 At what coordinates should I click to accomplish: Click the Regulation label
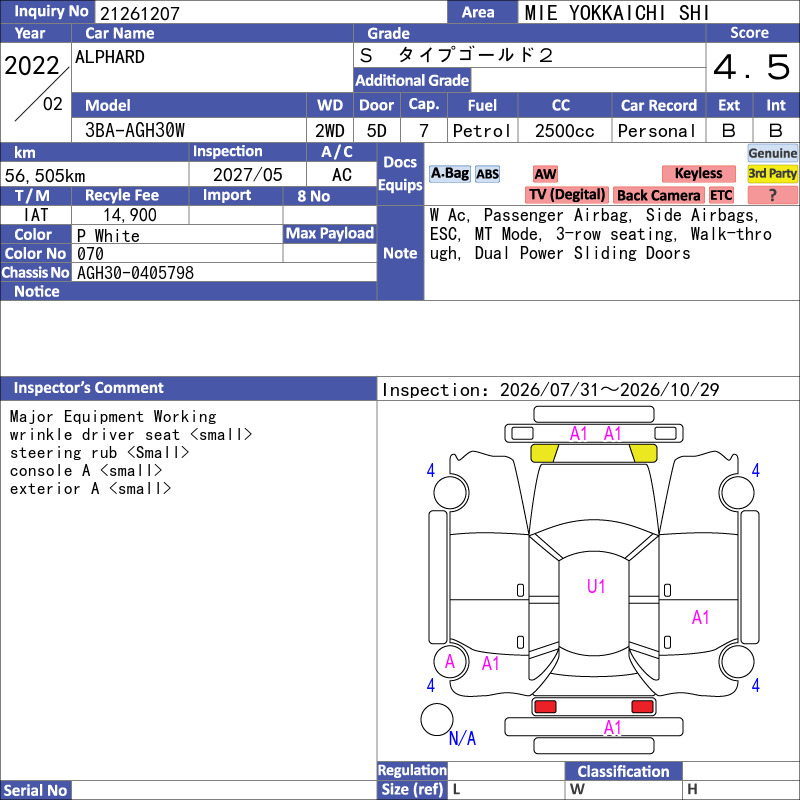[x=412, y=770]
